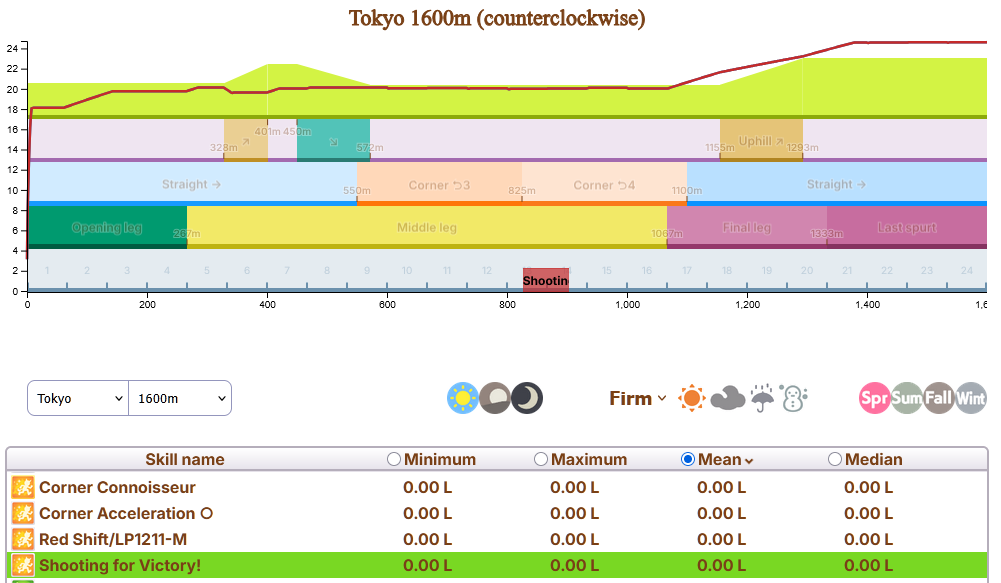Open the Firm ground condition dropdown
The width and height of the screenshot is (1001, 583).
[x=638, y=398]
